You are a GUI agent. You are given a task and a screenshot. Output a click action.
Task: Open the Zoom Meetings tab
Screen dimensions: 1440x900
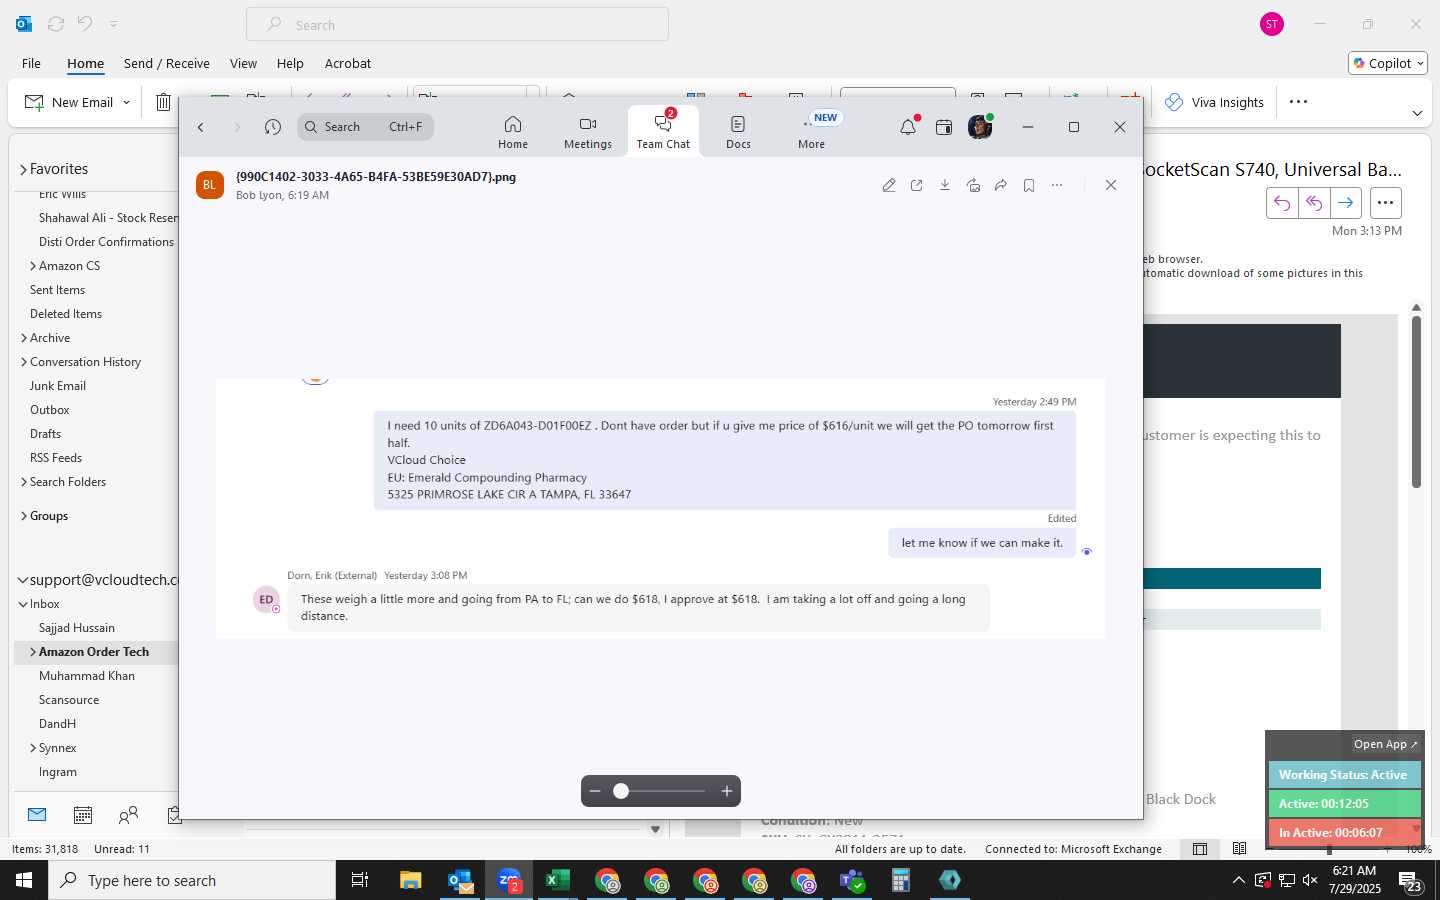[x=588, y=132]
